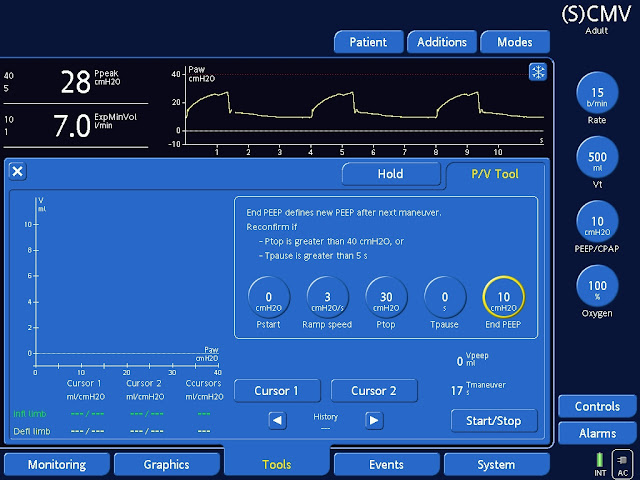The width and height of the screenshot is (640, 480).
Task: Open the System tab
Action: click(x=496, y=464)
